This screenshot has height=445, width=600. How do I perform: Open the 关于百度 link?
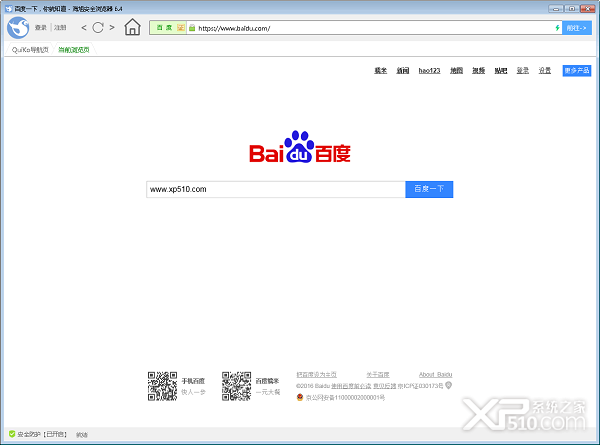tap(378, 374)
